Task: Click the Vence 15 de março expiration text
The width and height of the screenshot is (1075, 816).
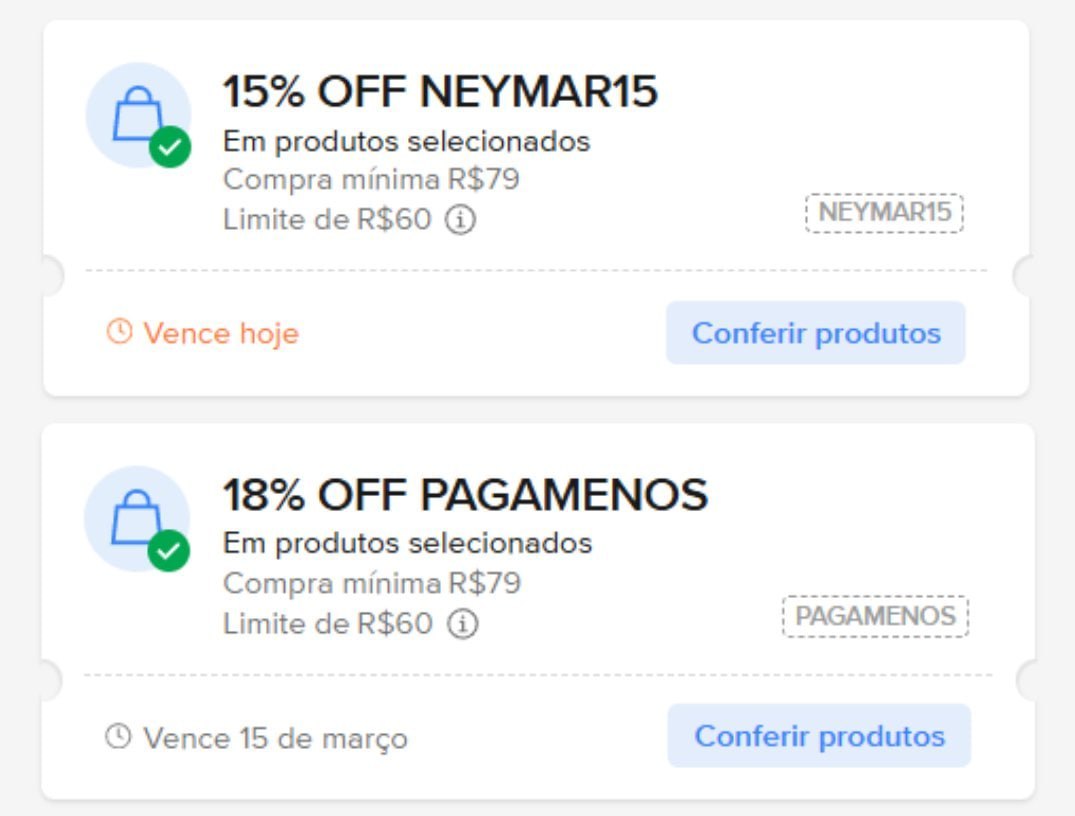Action: click(275, 739)
